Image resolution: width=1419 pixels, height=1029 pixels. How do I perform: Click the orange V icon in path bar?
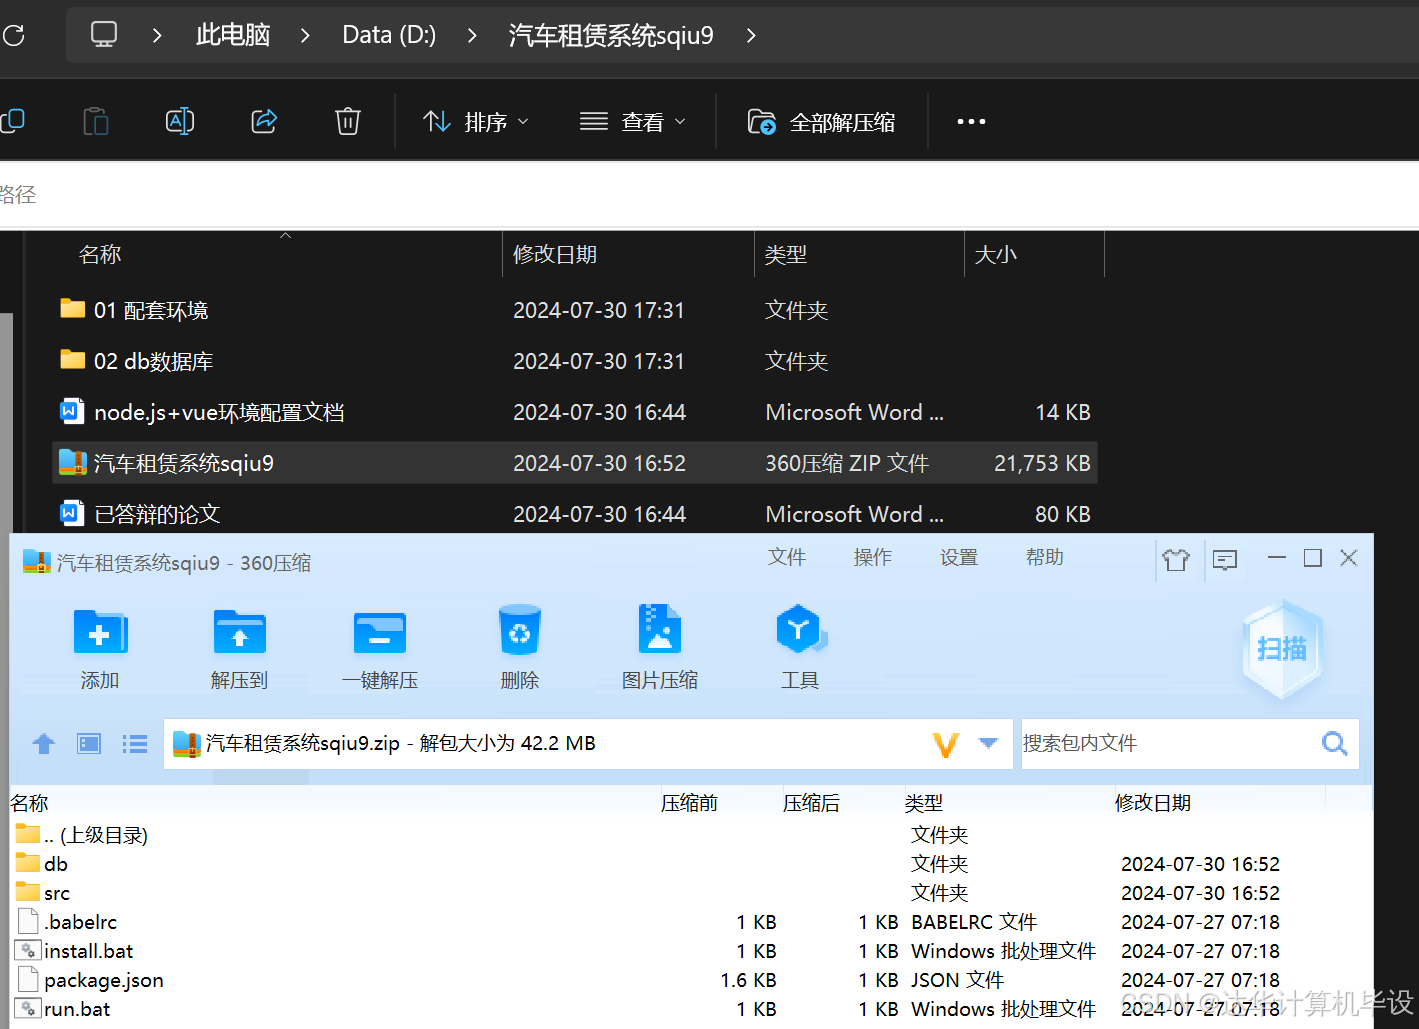point(945,744)
